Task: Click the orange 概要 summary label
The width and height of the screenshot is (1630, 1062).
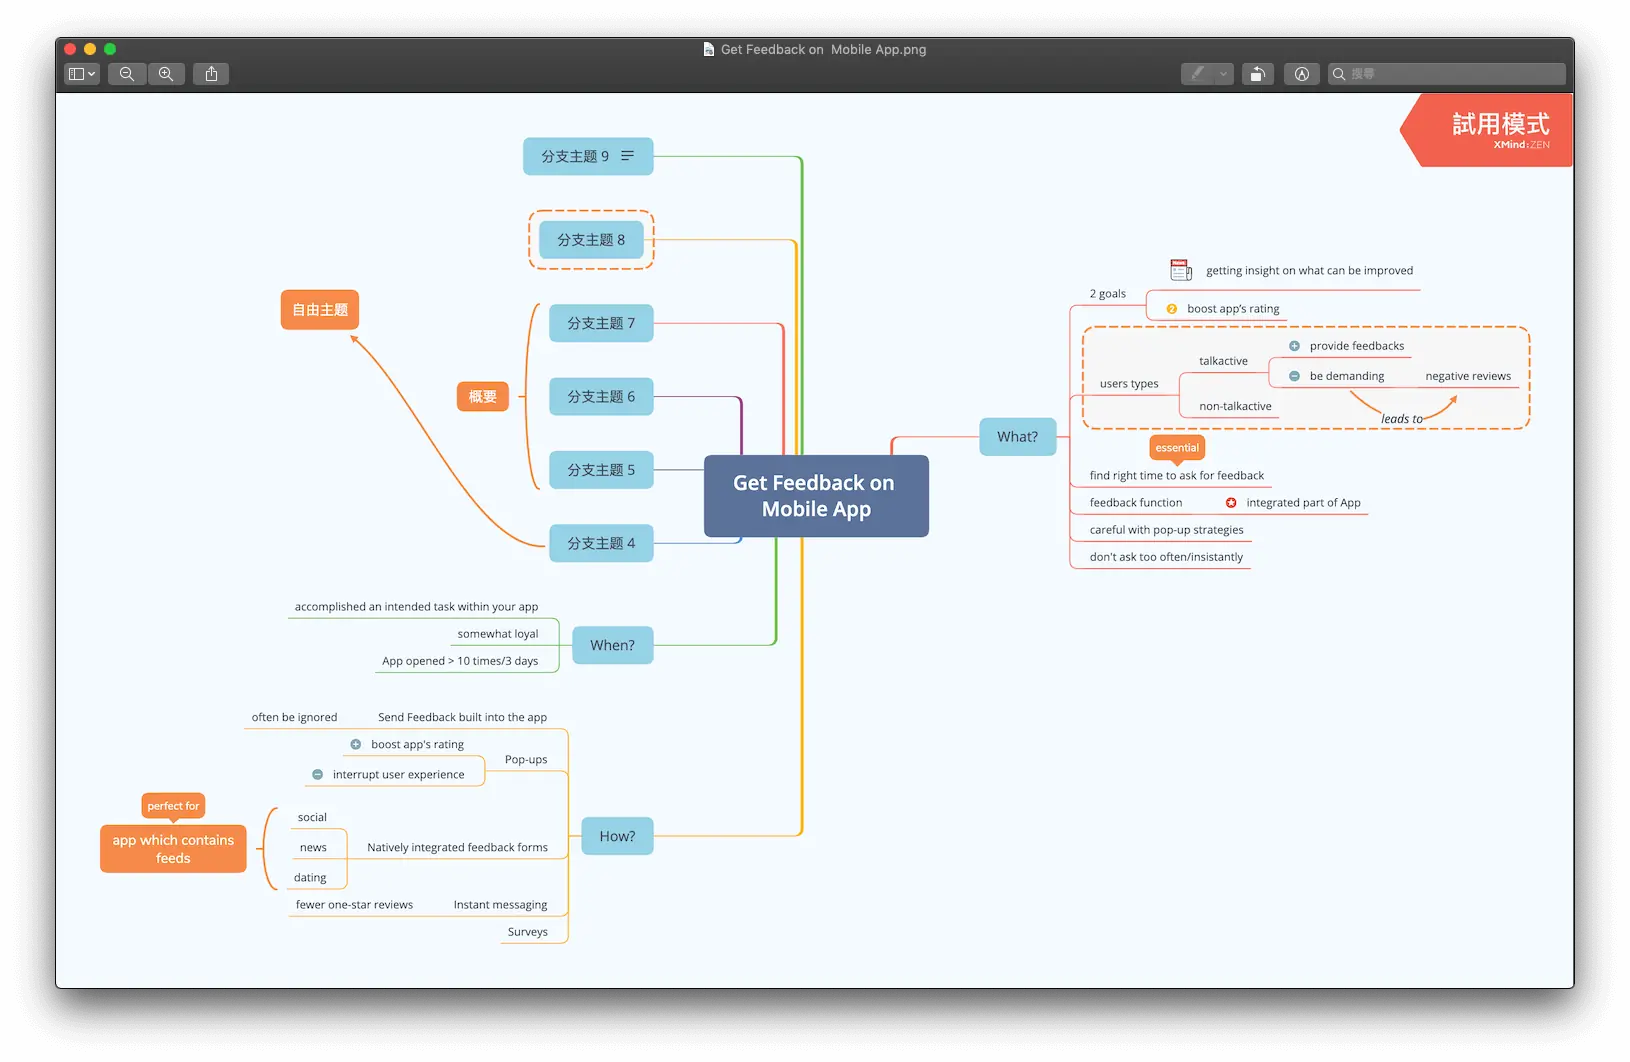Action: click(x=483, y=397)
